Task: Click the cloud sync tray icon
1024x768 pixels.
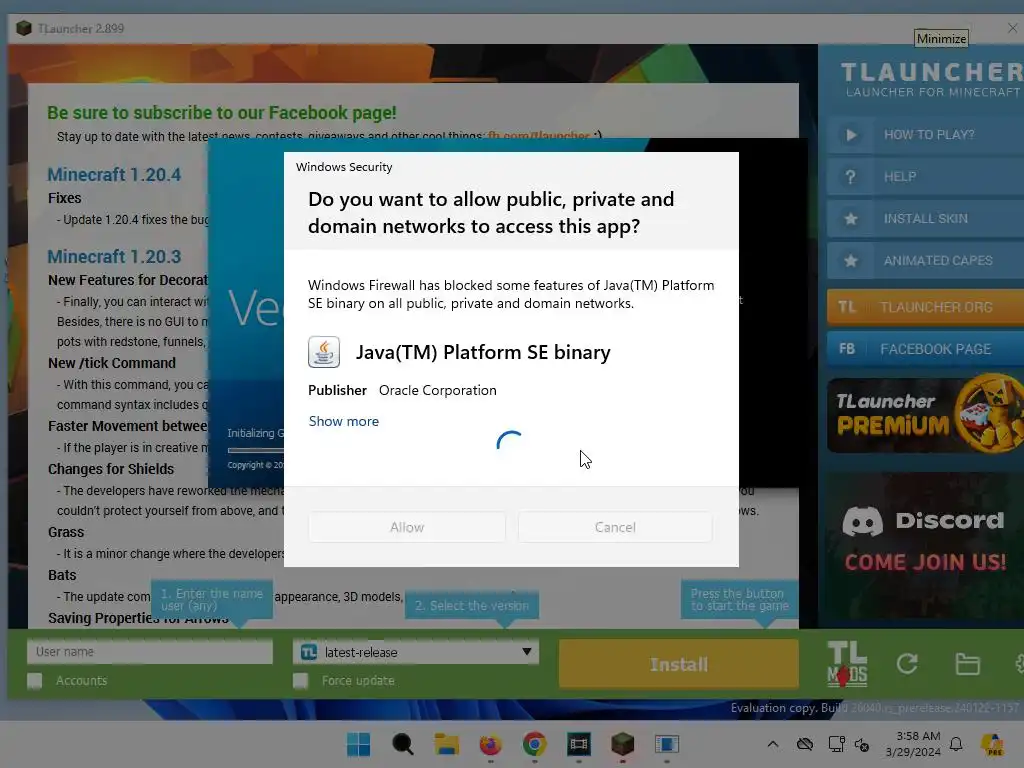Action: pyautogui.click(x=805, y=744)
